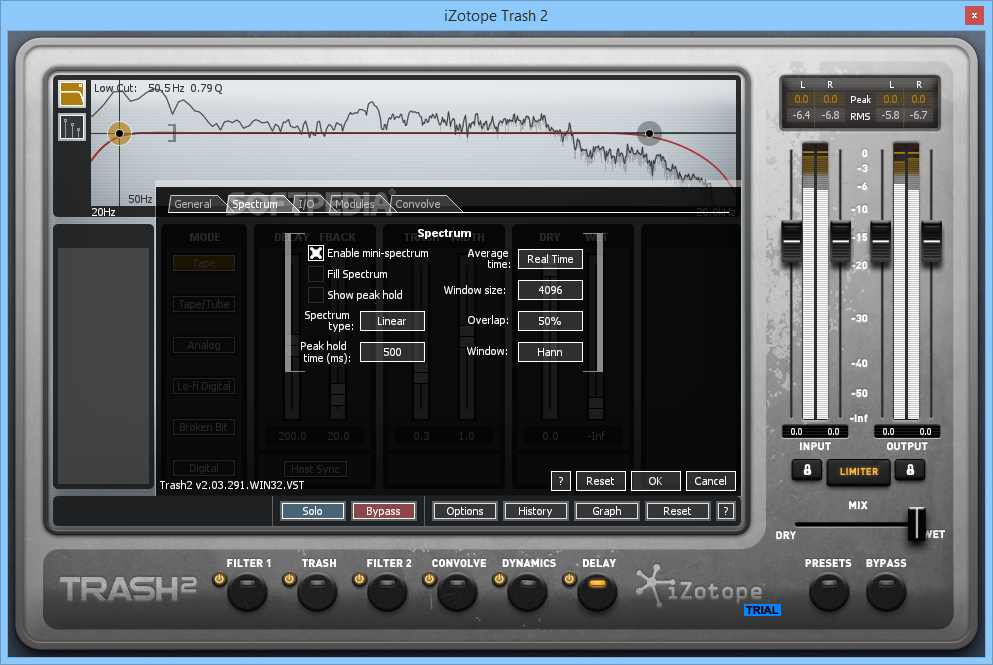Open the Delay module knob
Screen dimensions: 993x665
point(597,592)
